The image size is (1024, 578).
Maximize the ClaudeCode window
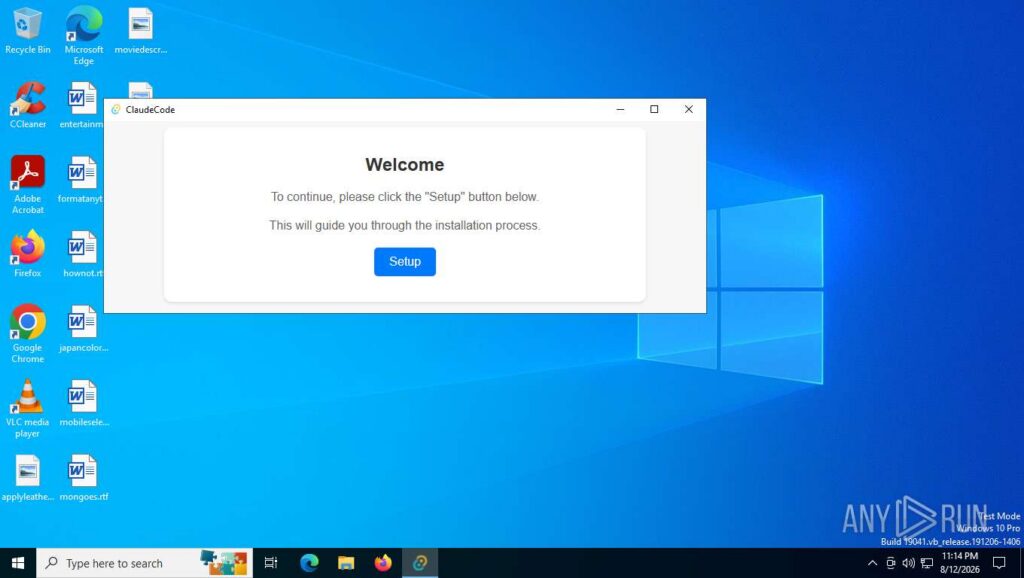(654, 110)
